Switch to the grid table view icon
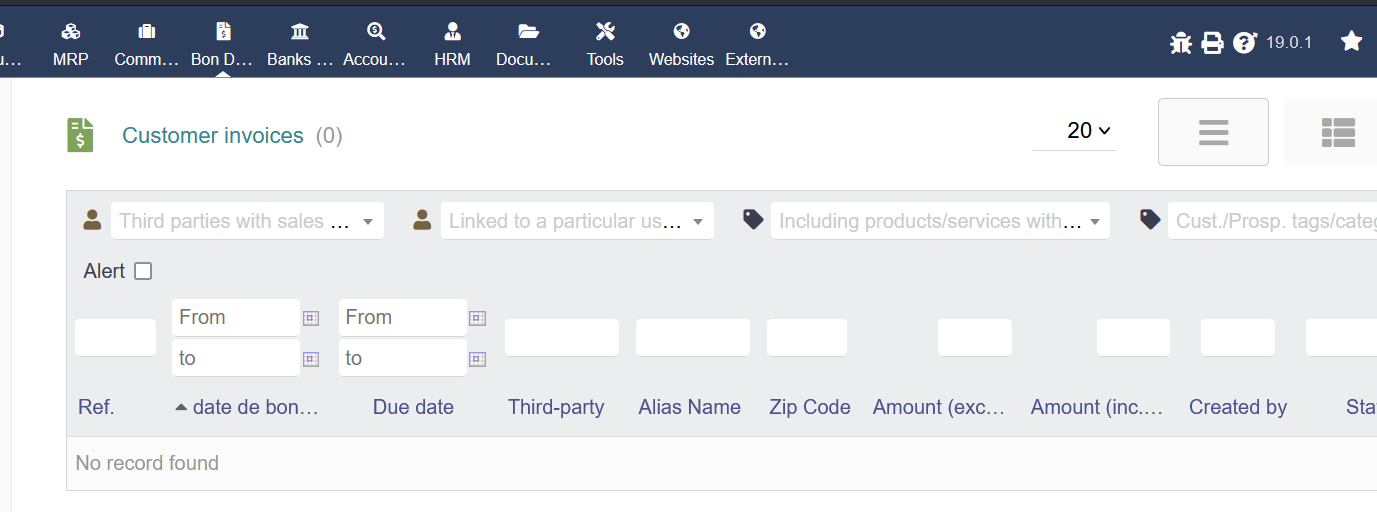1377x512 pixels. pyautogui.click(x=1337, y=132)
